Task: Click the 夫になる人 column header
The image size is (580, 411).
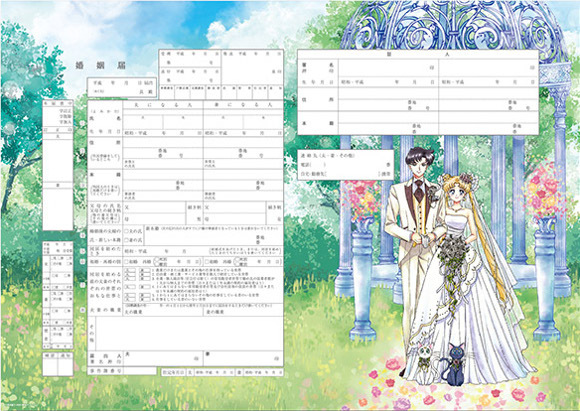Action: click(x=163, y=105)
